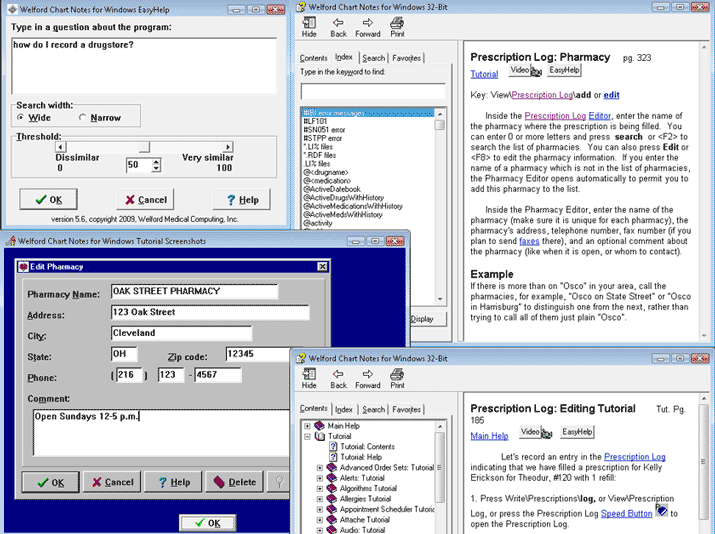715x534 pixels.
Task: Open Search tab in top help window
Action: pos(373,58)
